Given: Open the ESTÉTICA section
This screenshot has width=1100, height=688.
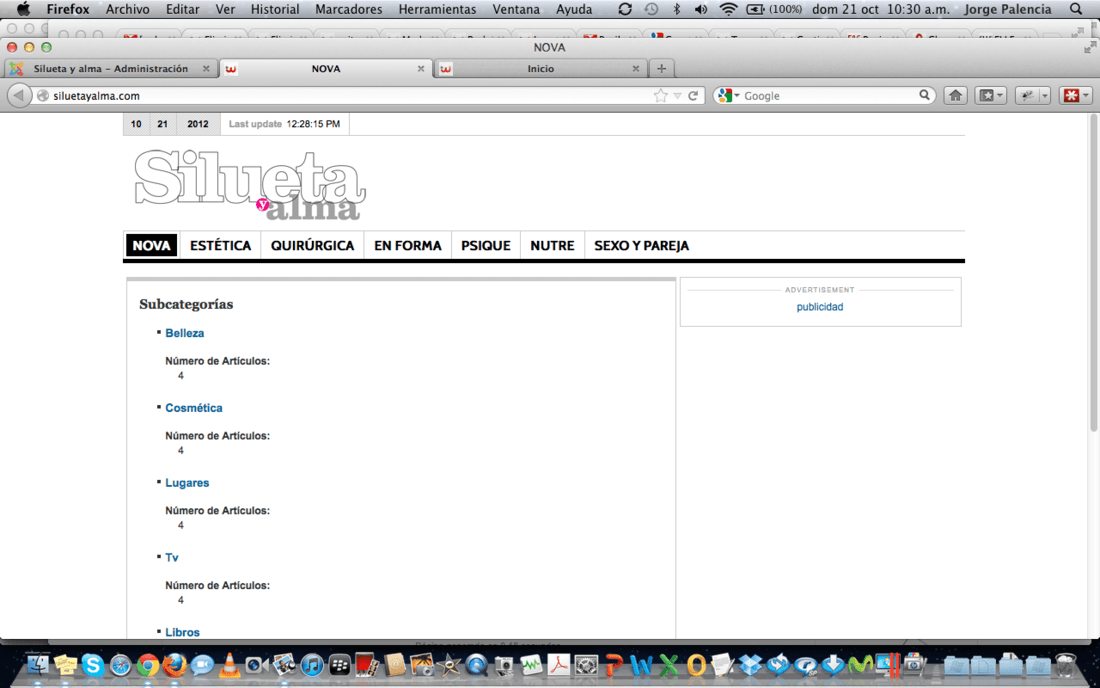Looking at the screenshot, I should (x=220, y=245).
